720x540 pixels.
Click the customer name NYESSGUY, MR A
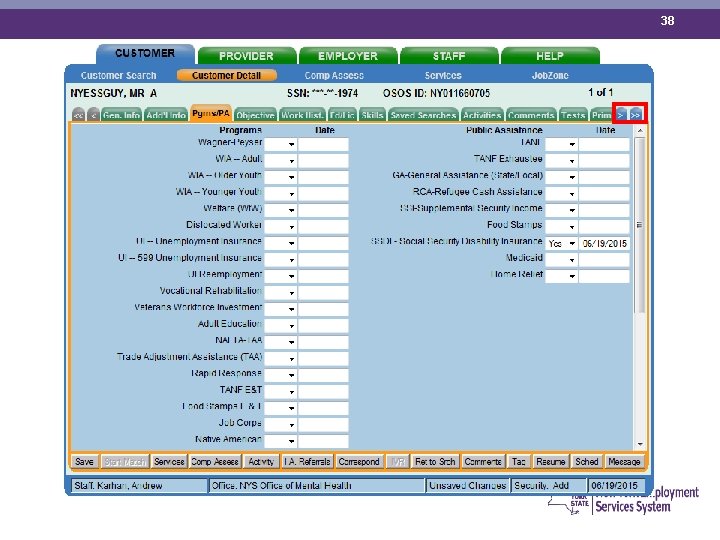coord(113,93)
